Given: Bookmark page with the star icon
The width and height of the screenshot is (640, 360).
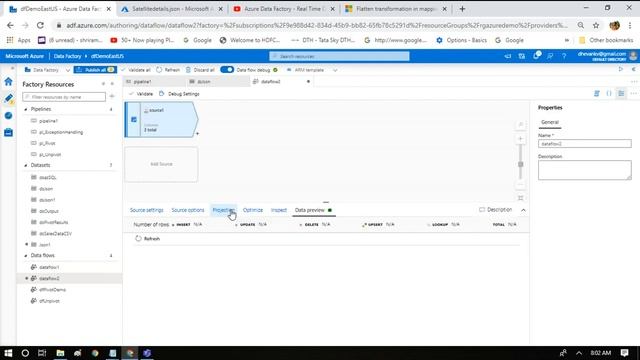Looking at the screenshot, I should point(596,25).
